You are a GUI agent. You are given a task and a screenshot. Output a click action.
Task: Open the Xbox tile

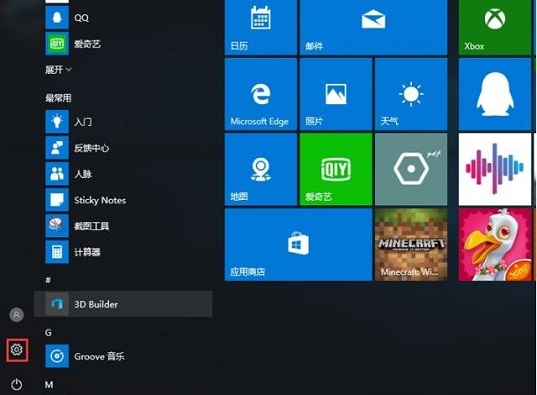point(495,27)
